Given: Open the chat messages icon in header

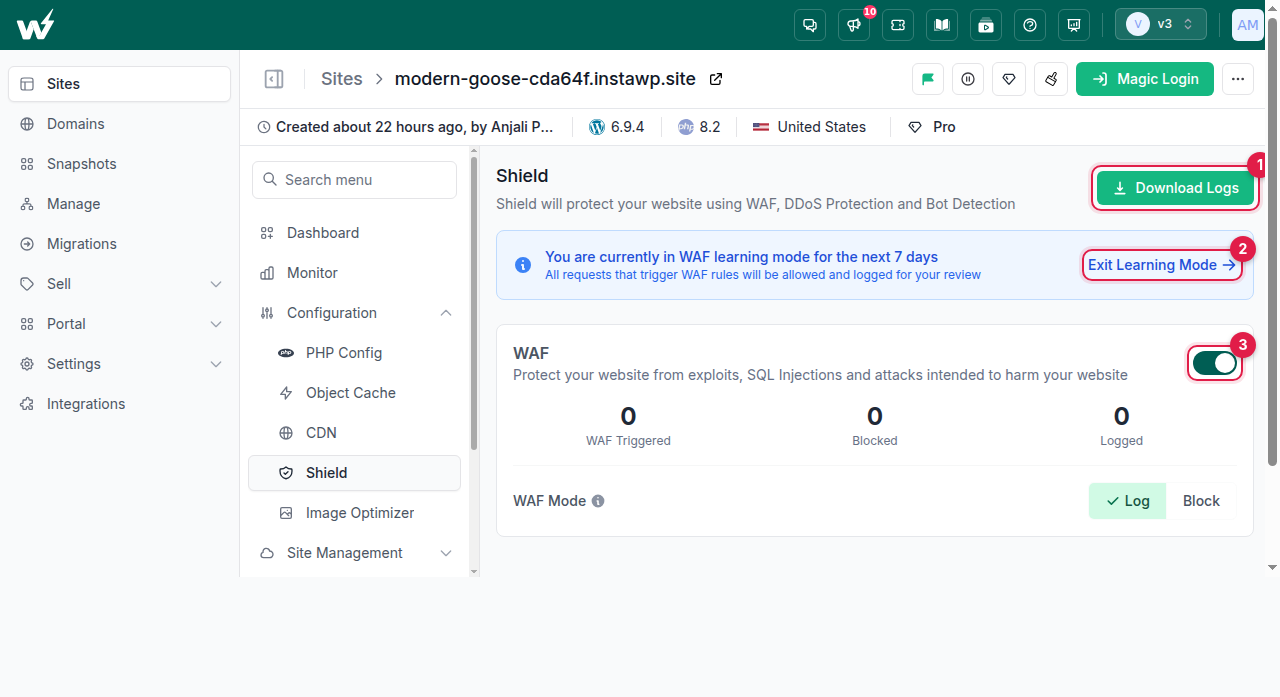Looking at the screenshot, I should 809,25.
